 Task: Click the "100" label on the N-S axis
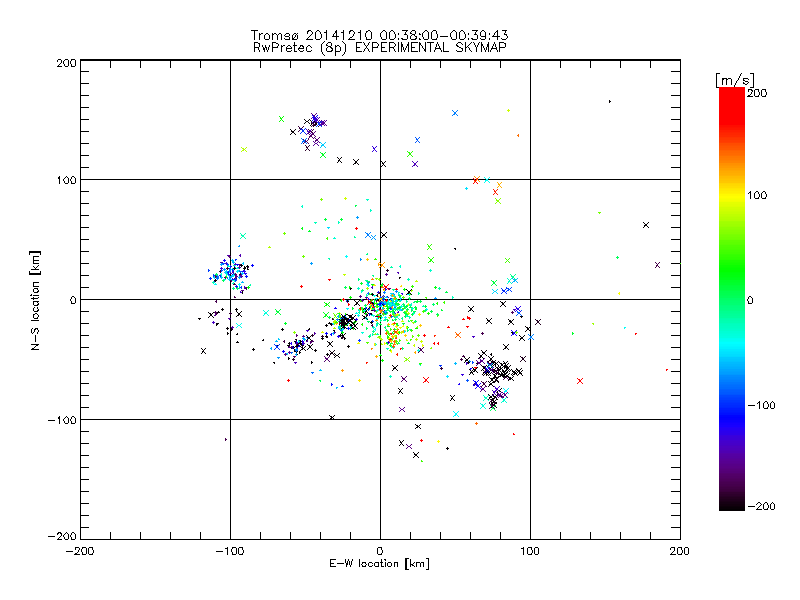(66, 180)
